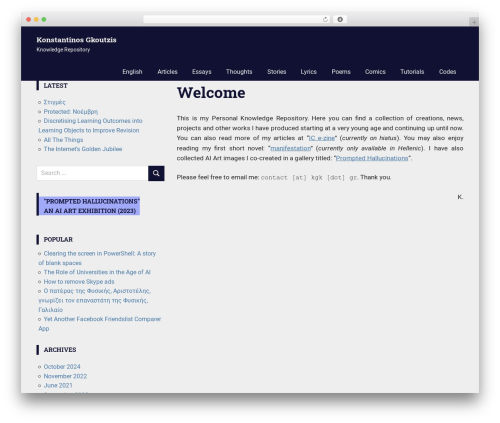Viewport: 500px width, 423px height.
Task: Go to Essays section
Action: [x=201, y=72]
